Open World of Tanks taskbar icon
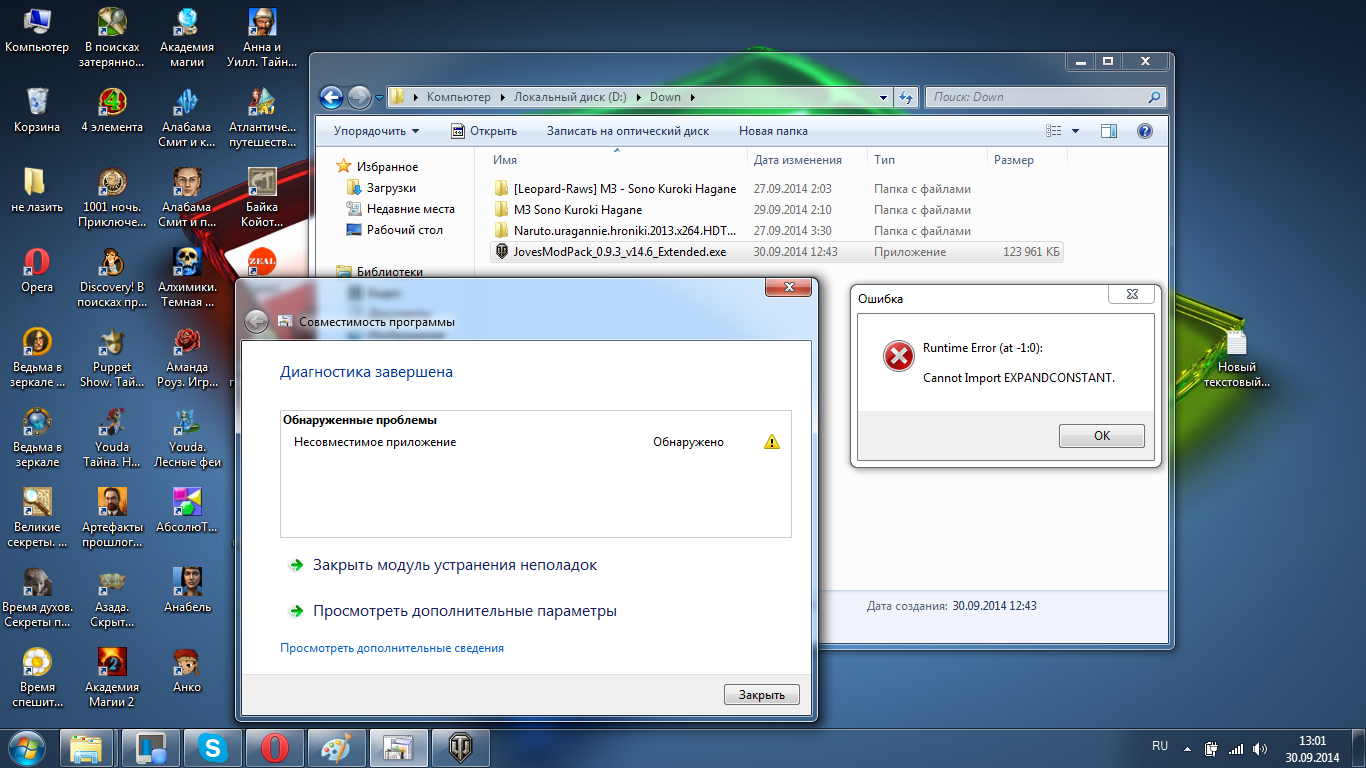Screen dimensions: 1366x768 pyautogui.click(x=460, y=747)
